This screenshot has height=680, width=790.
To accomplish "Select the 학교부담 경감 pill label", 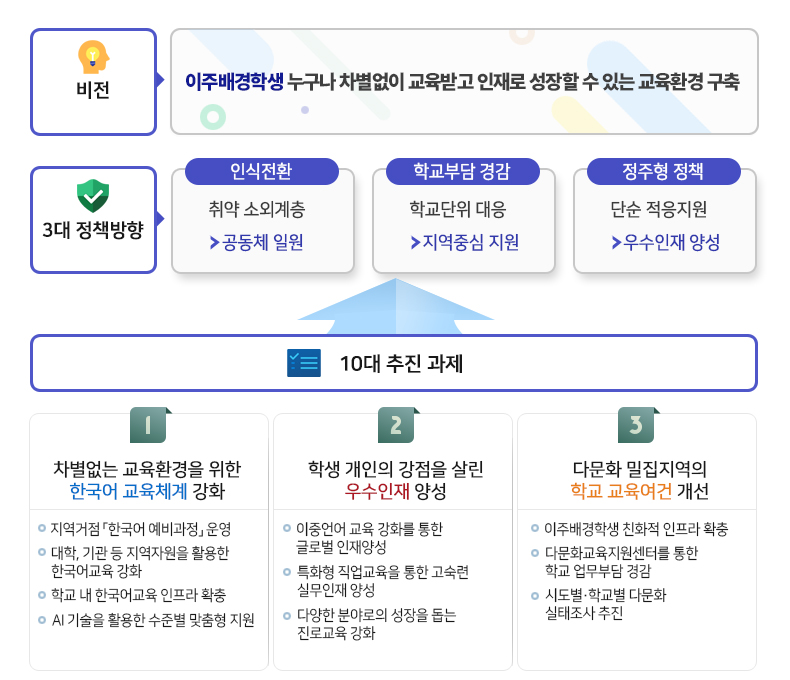I will click(463, 171).
